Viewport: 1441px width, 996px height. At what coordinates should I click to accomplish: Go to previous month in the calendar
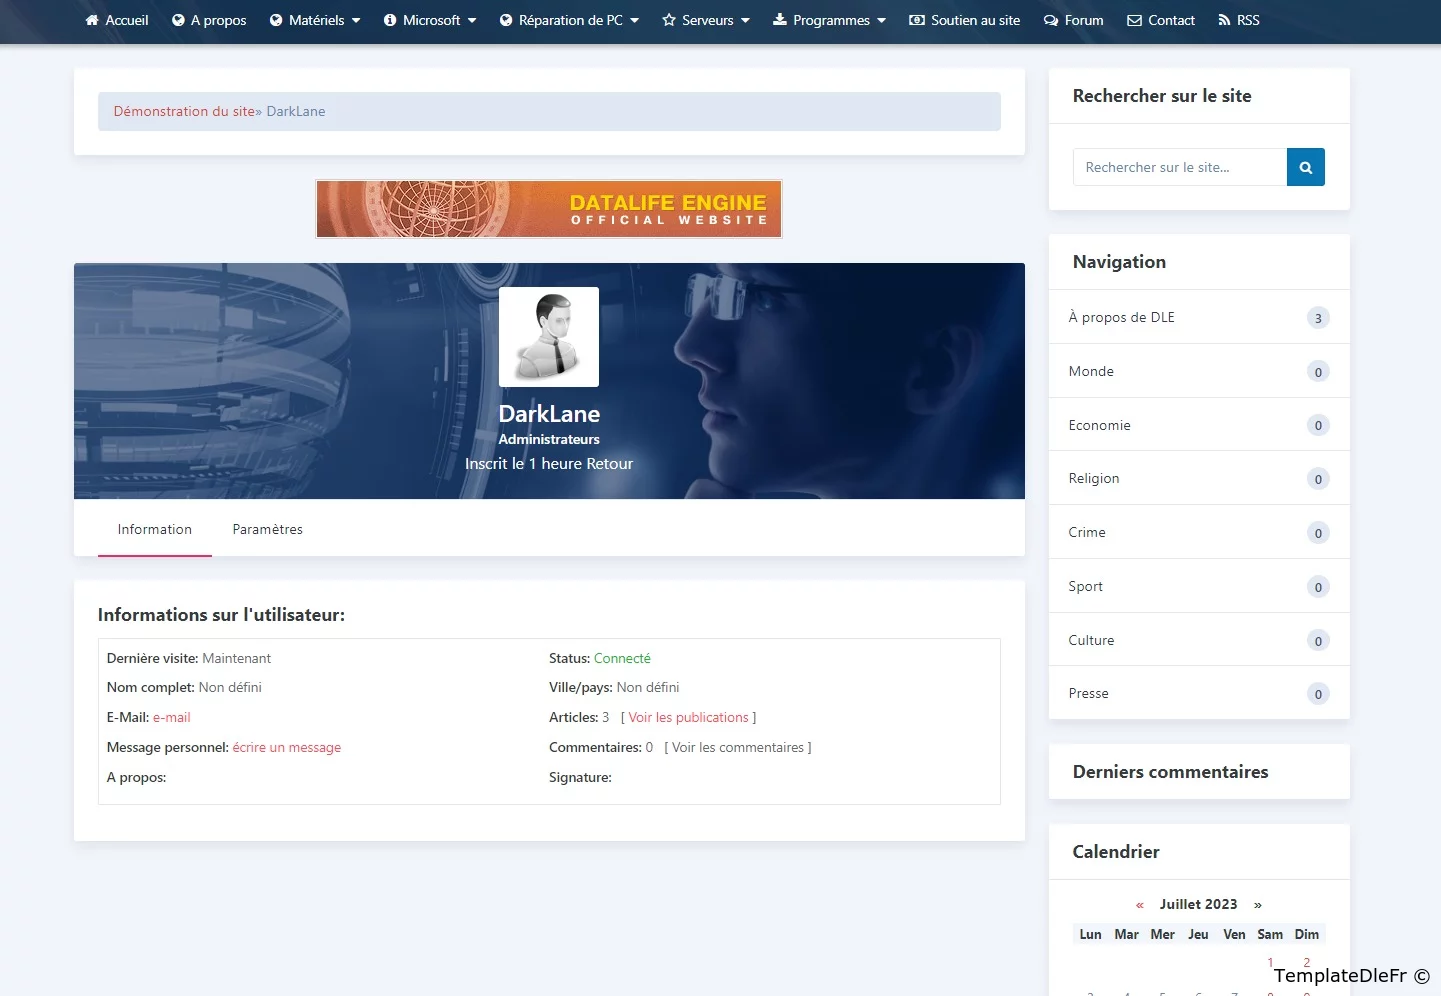[1139, 905]
